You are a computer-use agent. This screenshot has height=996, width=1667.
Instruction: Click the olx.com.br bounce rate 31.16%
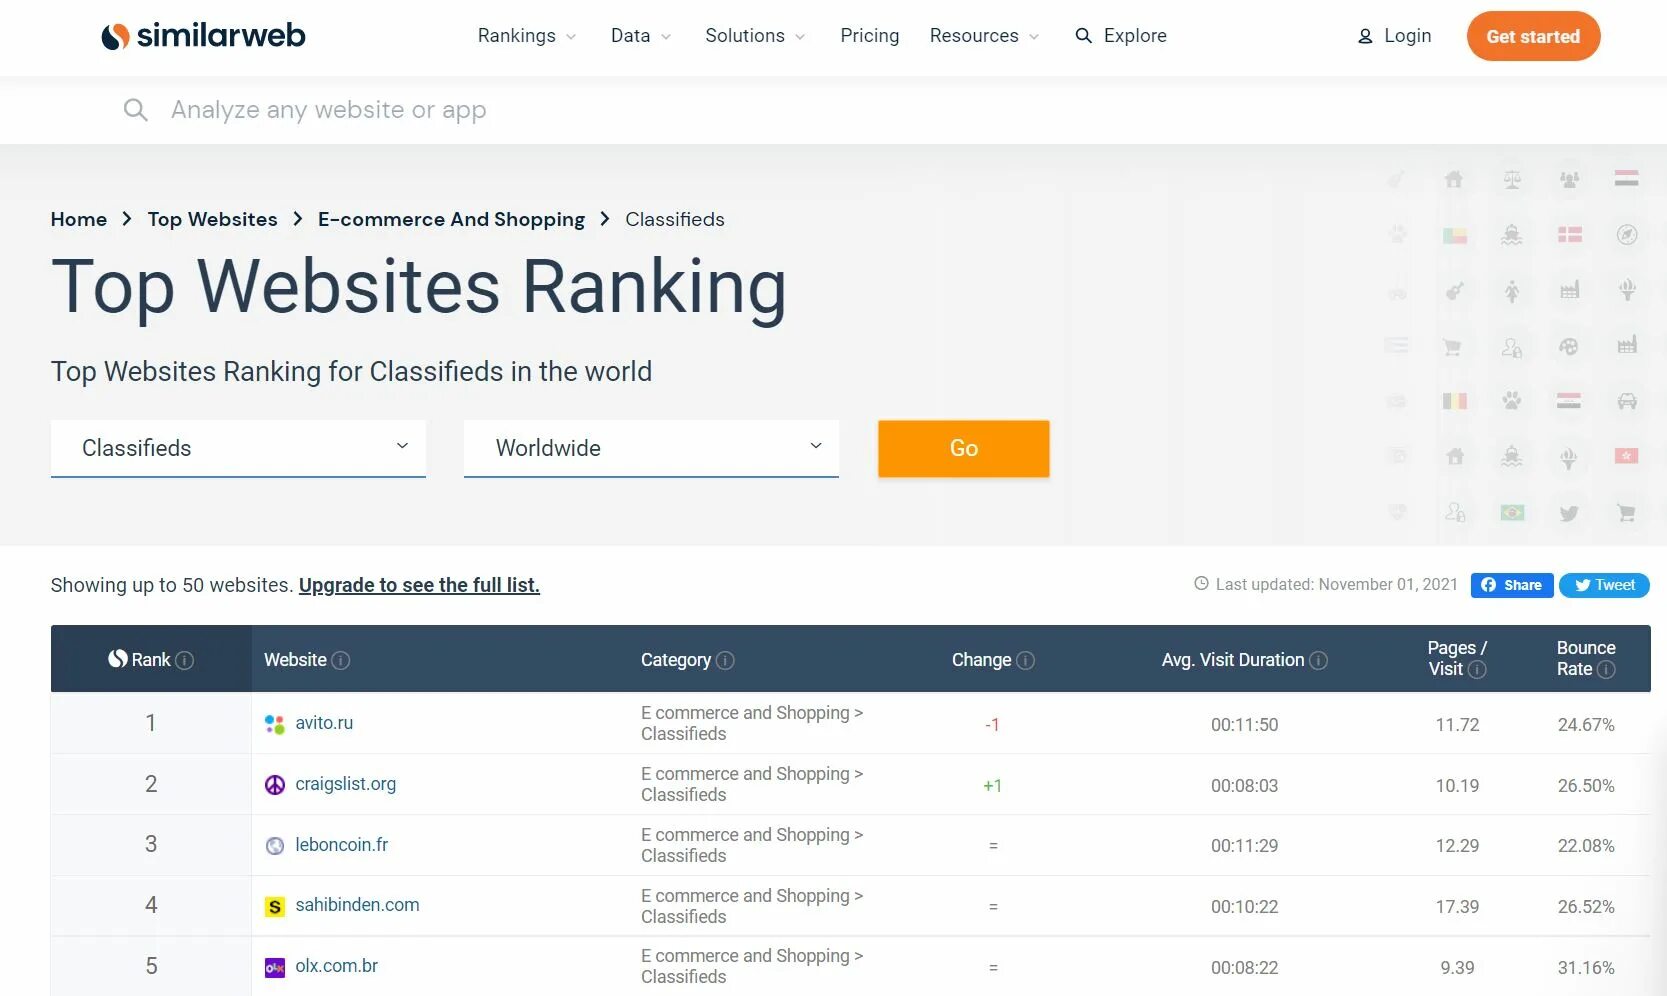(1586, 968)
